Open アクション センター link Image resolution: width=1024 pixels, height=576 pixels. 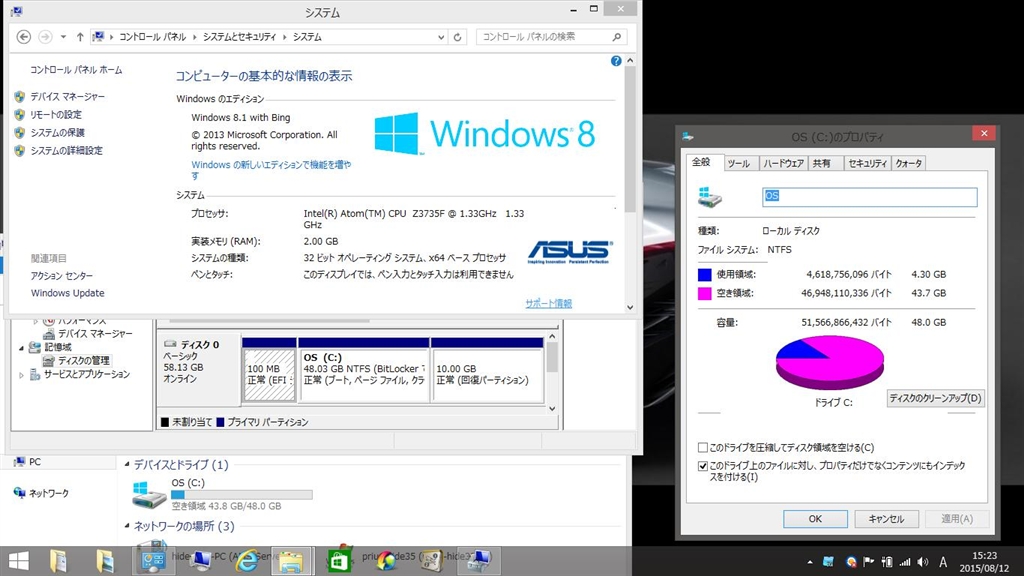[61, 276]
